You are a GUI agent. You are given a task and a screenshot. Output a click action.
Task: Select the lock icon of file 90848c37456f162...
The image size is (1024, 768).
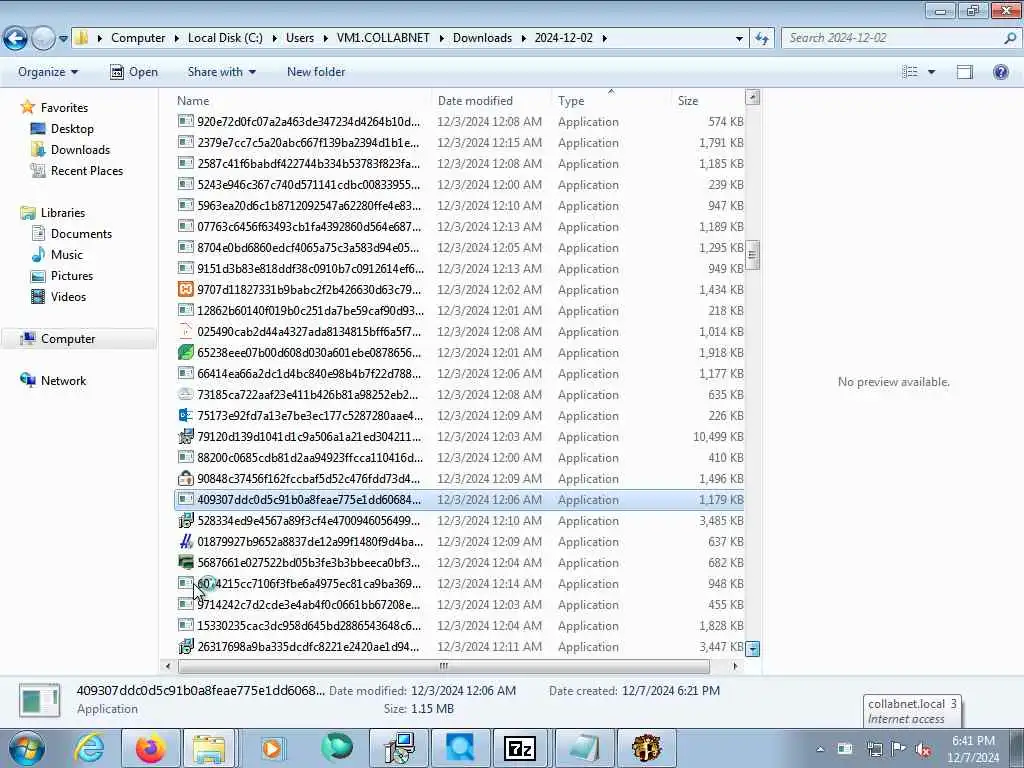(x=185, y=479)
